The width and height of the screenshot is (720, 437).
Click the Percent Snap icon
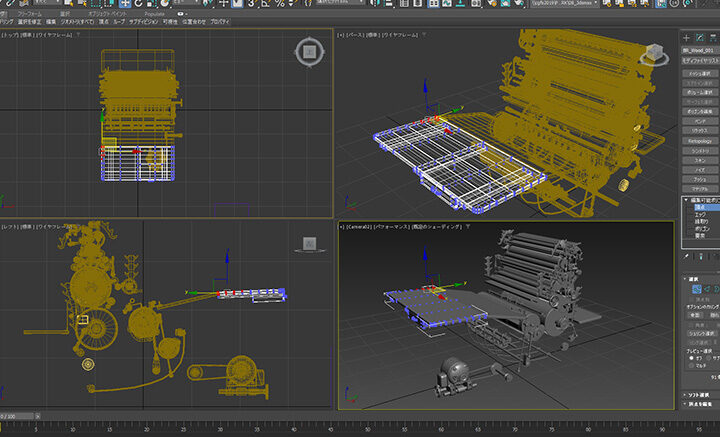pos(280,4)
